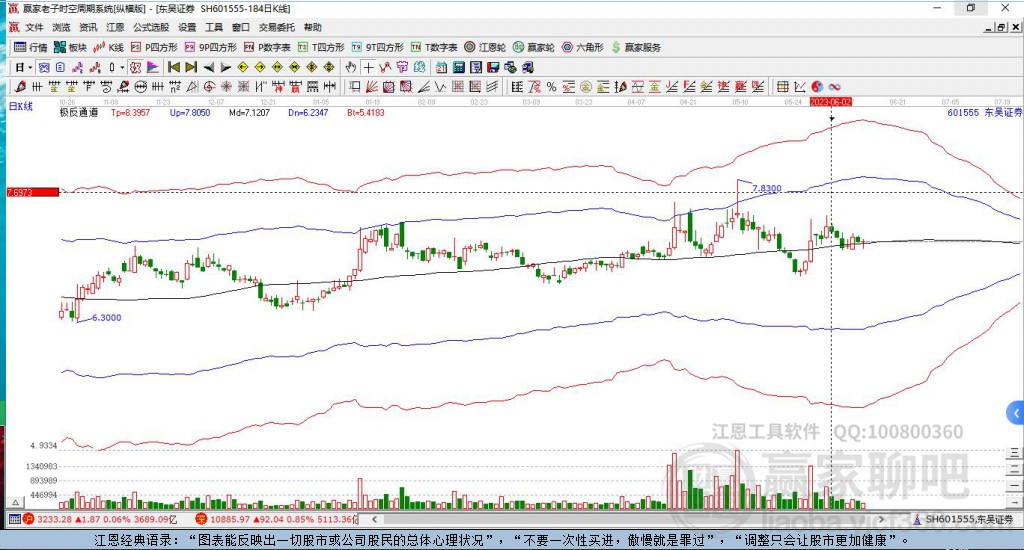Image resolution: width=1024 pixels, height=550 pixels.
Task: Open the 9T四方形 tool
Action: pyautogui.click(x=377, y=47)
